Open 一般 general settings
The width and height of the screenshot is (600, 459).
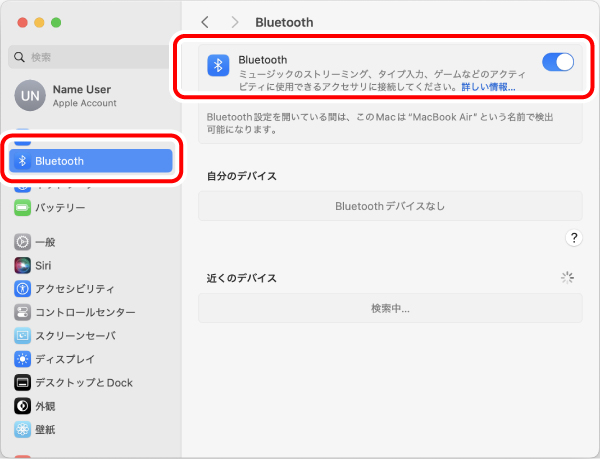click(x=46, y=242)
